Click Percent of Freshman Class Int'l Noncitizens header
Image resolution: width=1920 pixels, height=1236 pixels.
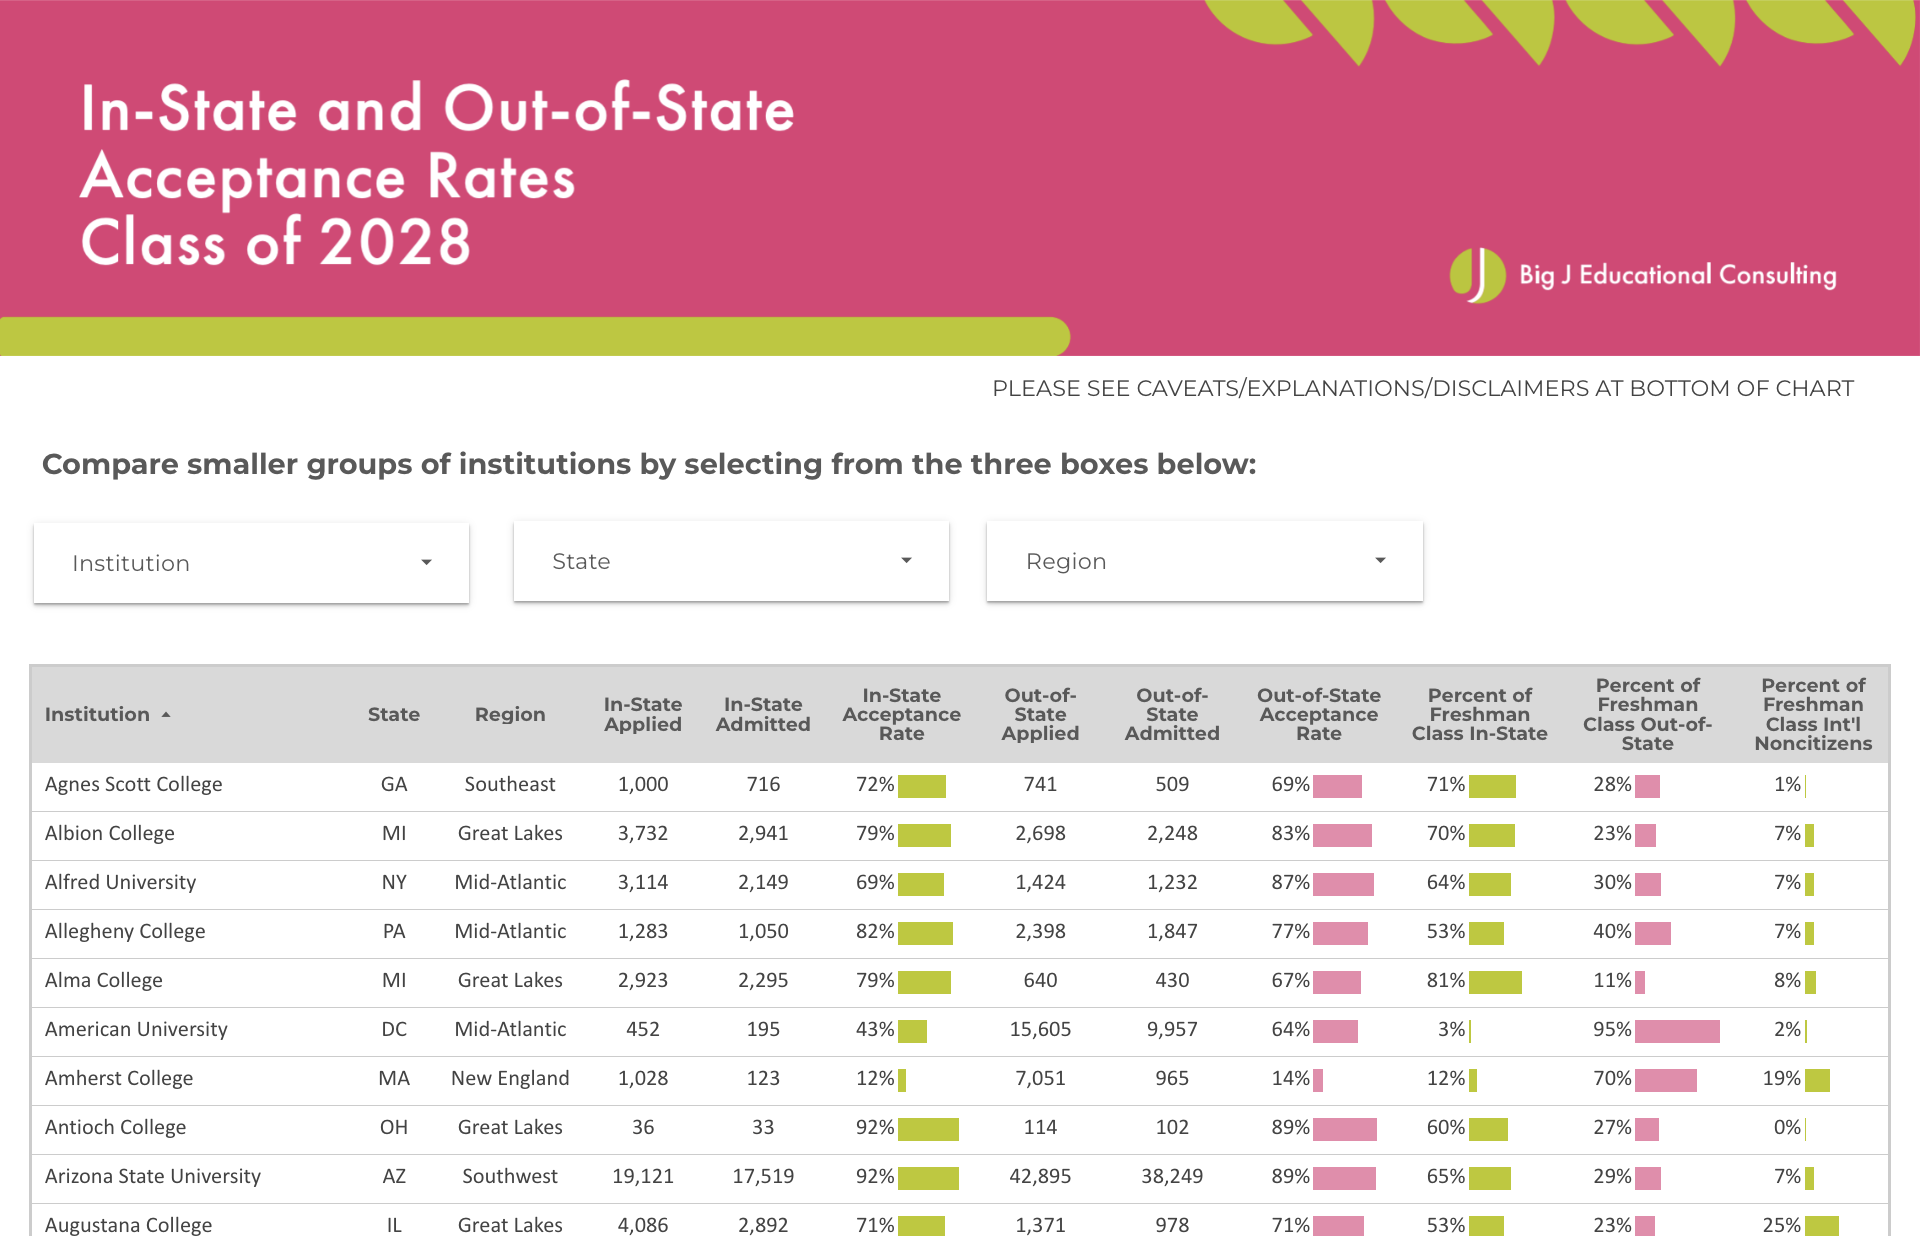1812,714
